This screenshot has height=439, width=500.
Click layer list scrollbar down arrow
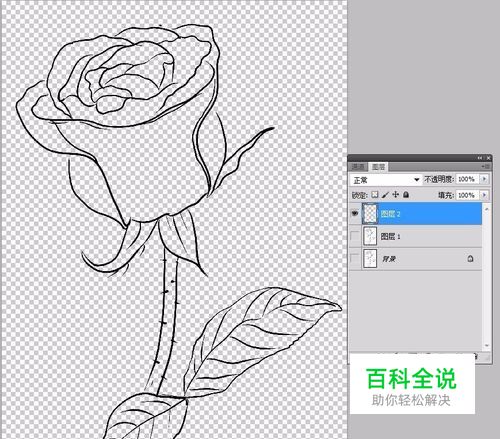(487, 346)
